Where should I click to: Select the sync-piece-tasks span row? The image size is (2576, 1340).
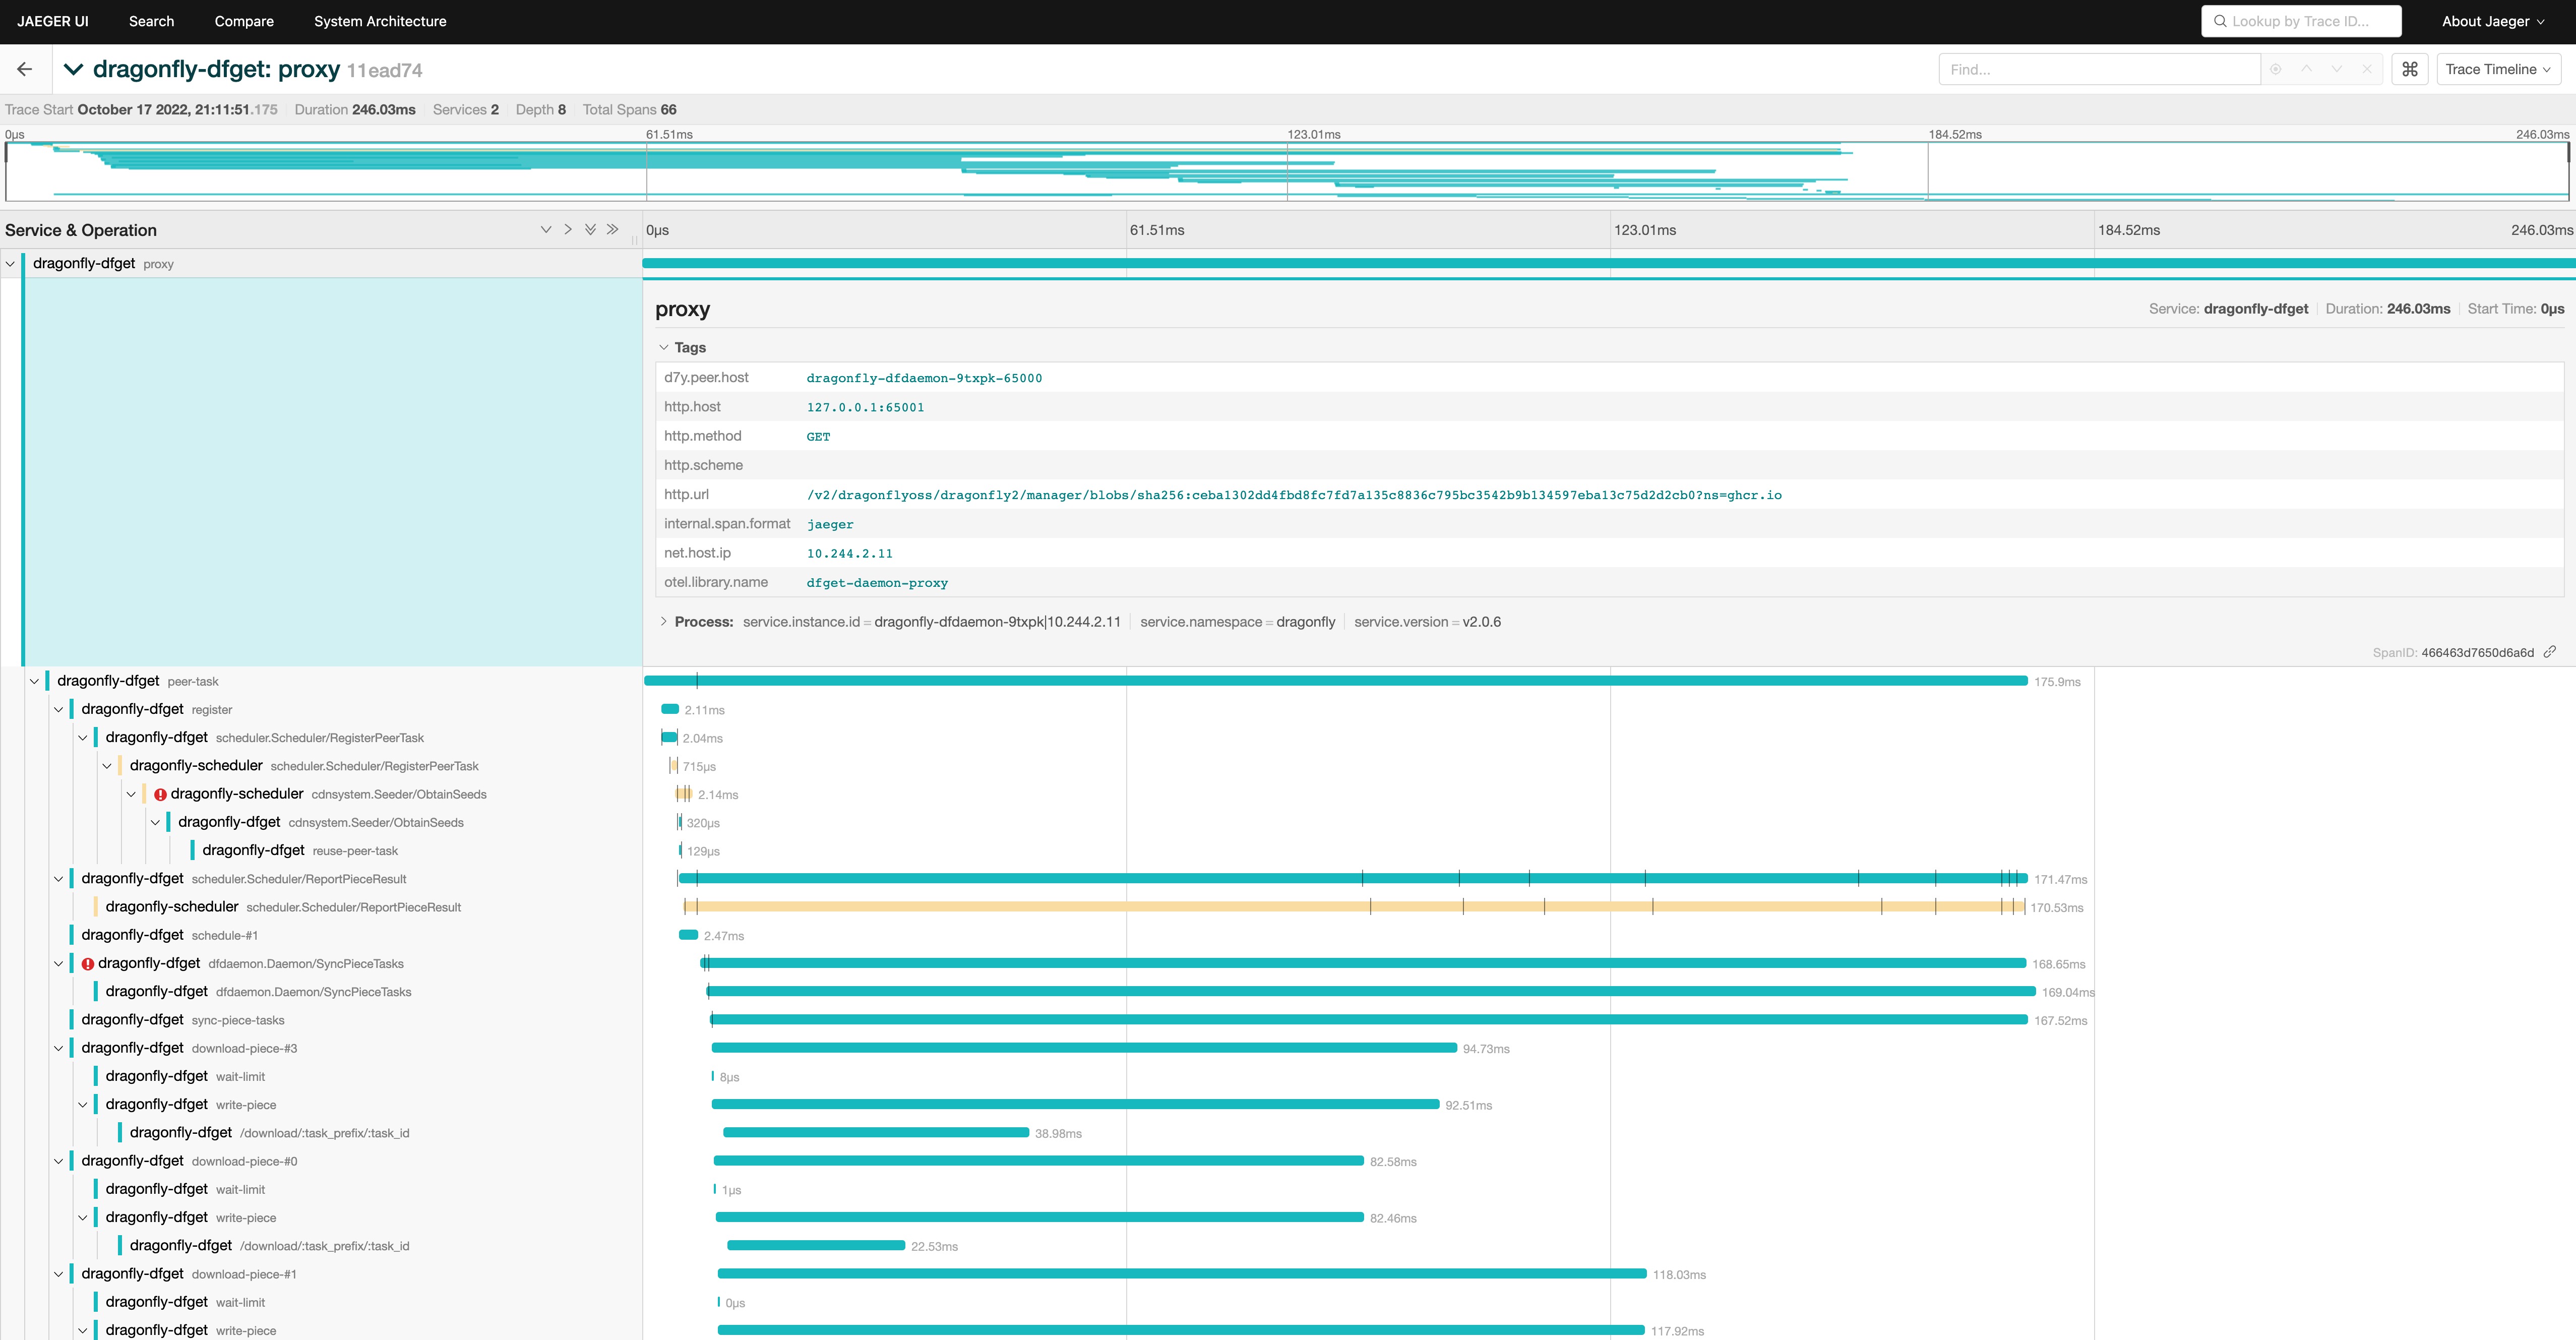tap(183, 1020)
